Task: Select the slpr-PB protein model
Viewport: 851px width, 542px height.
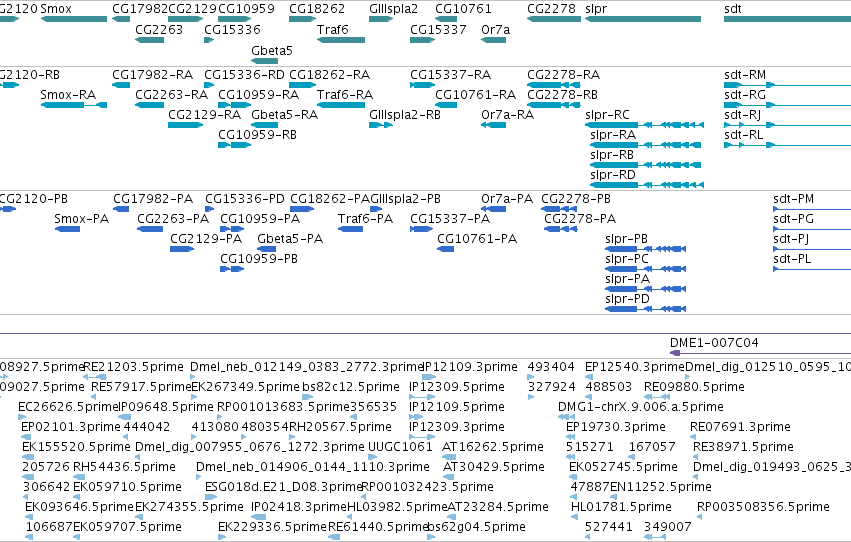Action: click(645, 250)
